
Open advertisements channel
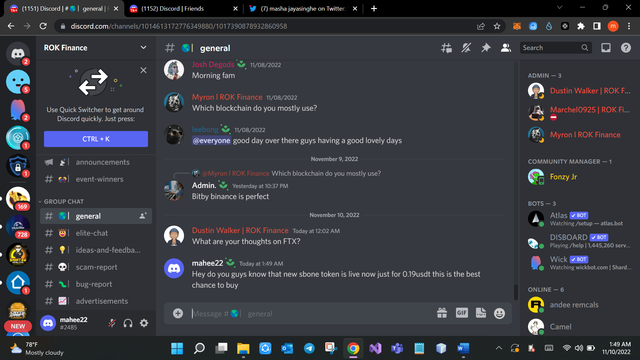[96, 301]
